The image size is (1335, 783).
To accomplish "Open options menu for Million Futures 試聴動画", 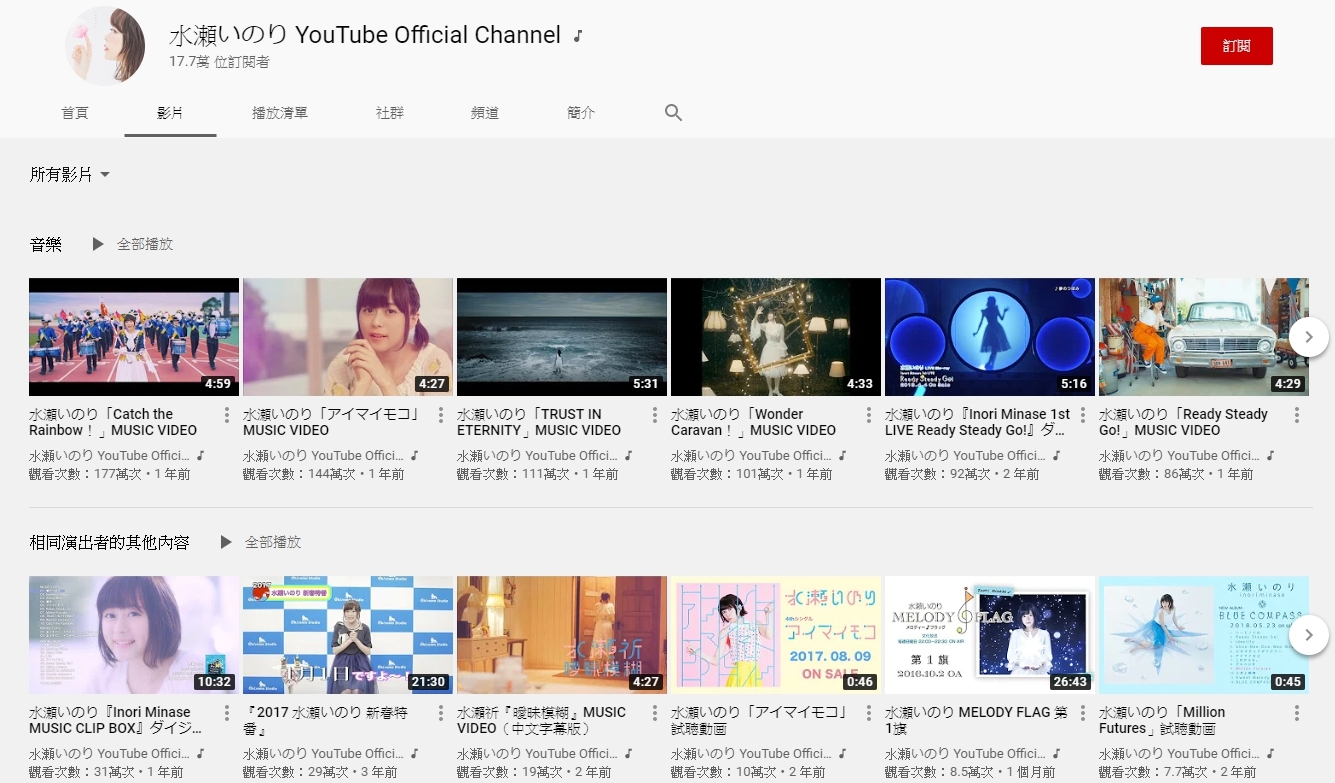I will (1297, 713).
